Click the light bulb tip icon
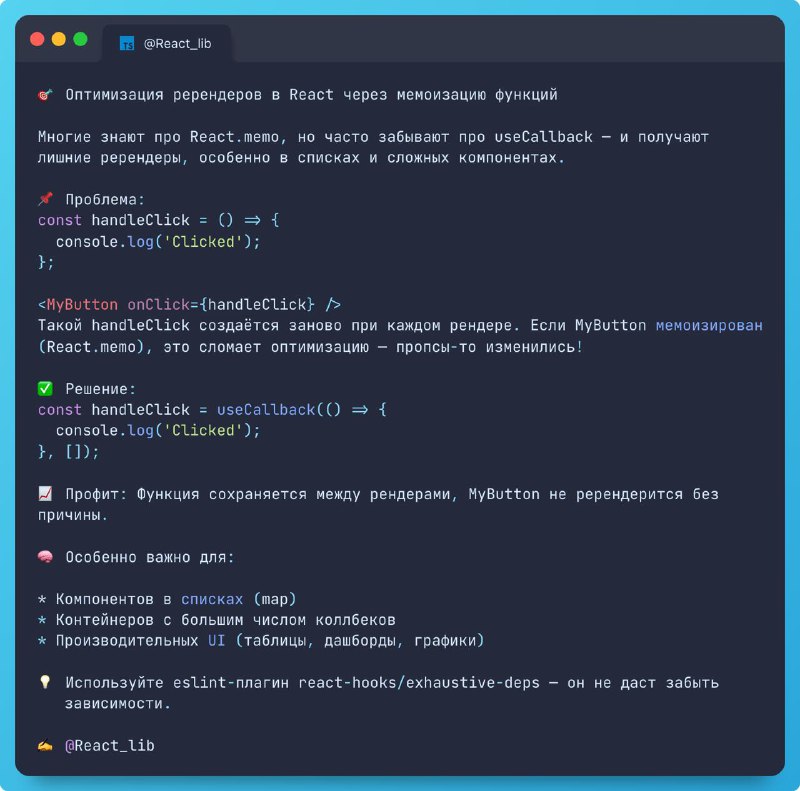The width and height of the screenshot is (800, 791). click(45, 682)
